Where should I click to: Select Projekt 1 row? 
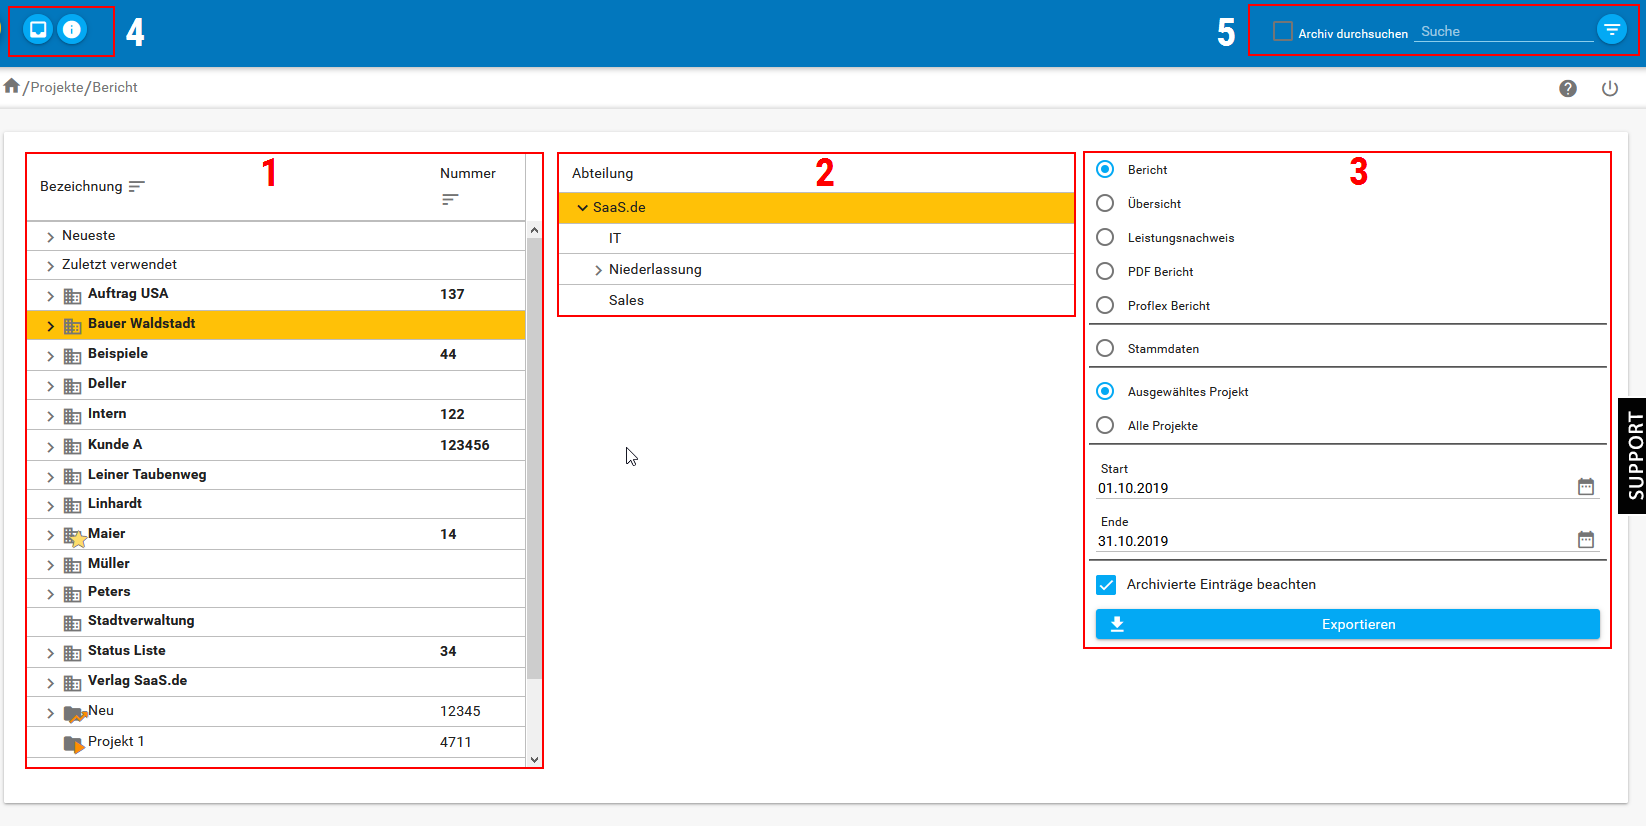tap(276, 741)
